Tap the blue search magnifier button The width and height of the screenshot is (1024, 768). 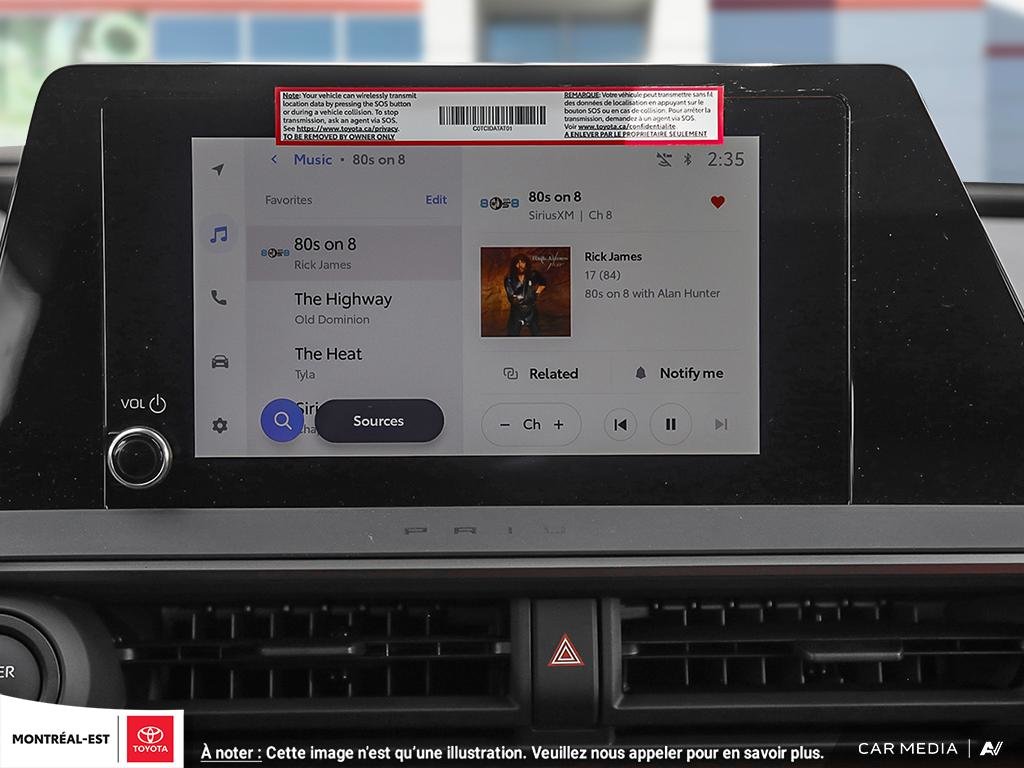(282, 420)
